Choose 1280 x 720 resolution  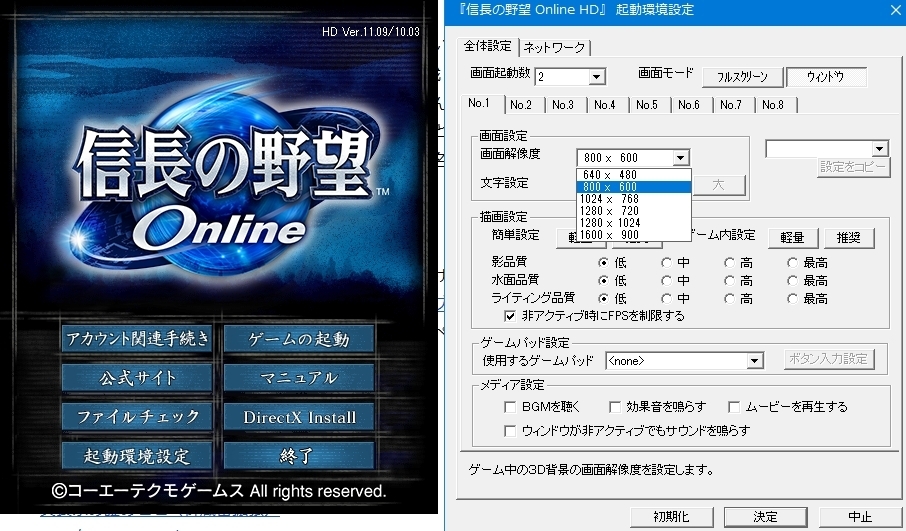pos(634,211)
